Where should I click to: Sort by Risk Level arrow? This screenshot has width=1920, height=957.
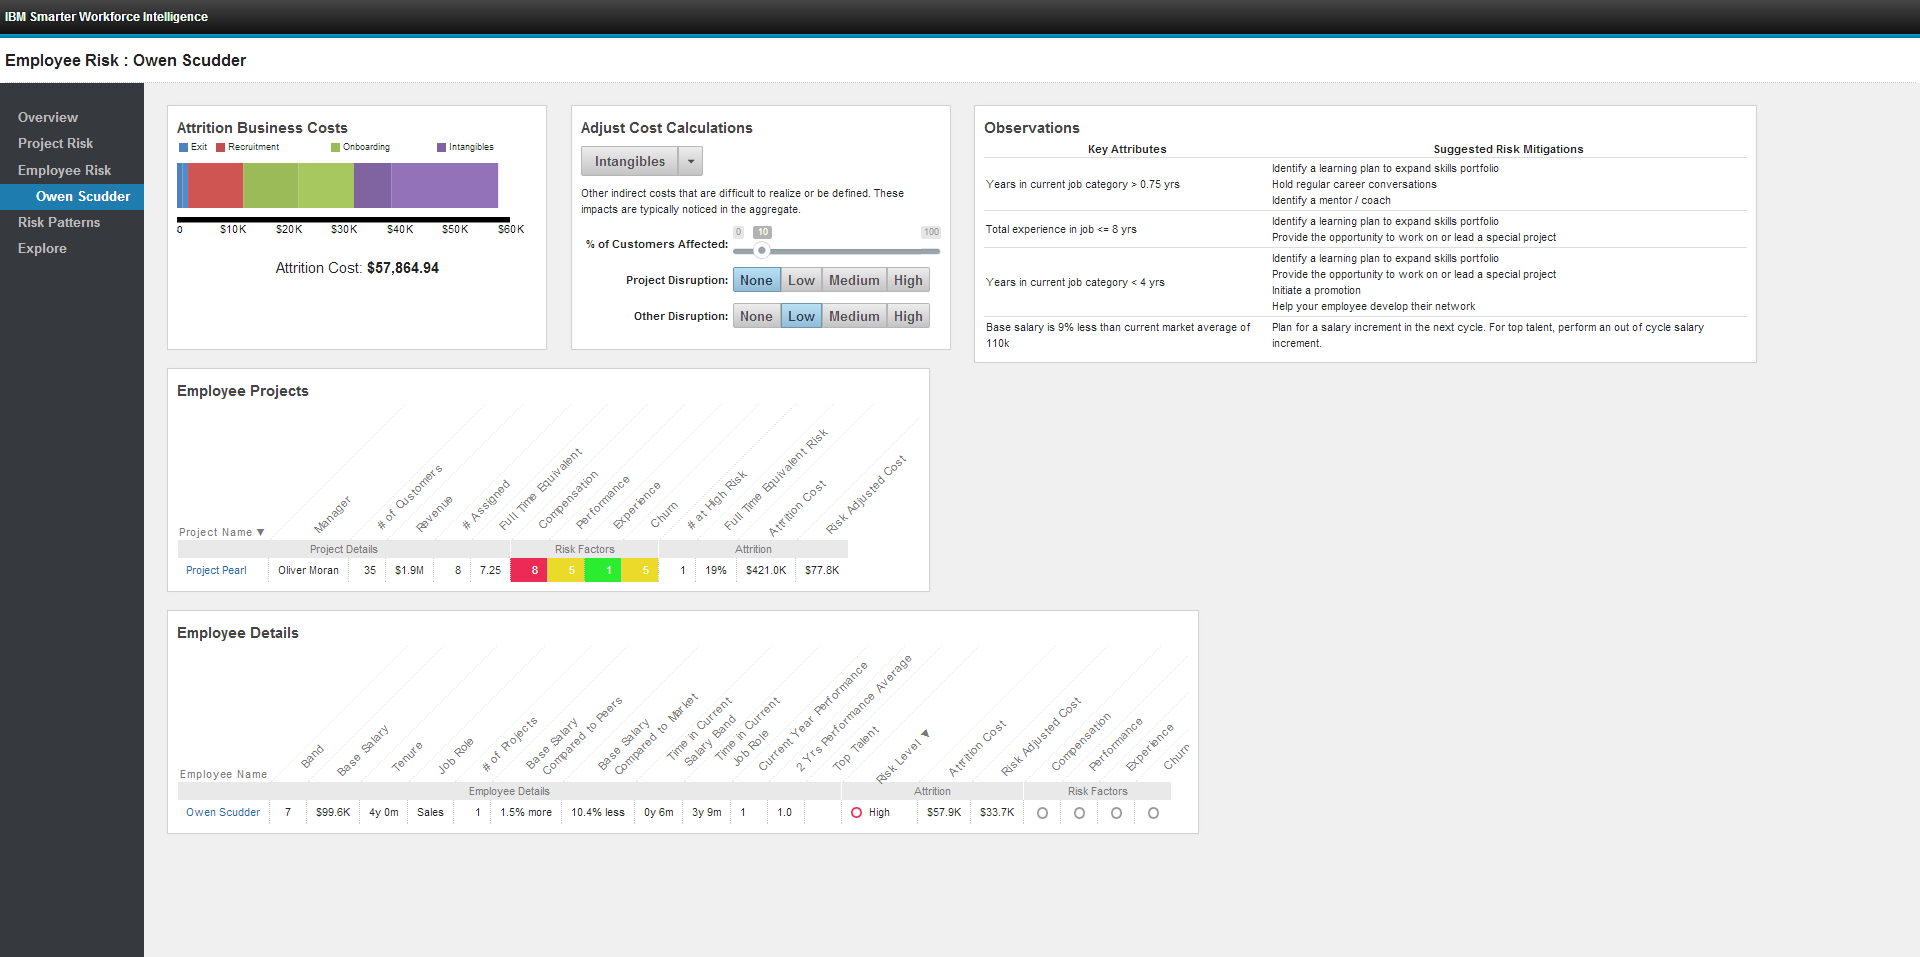(925, 733)
